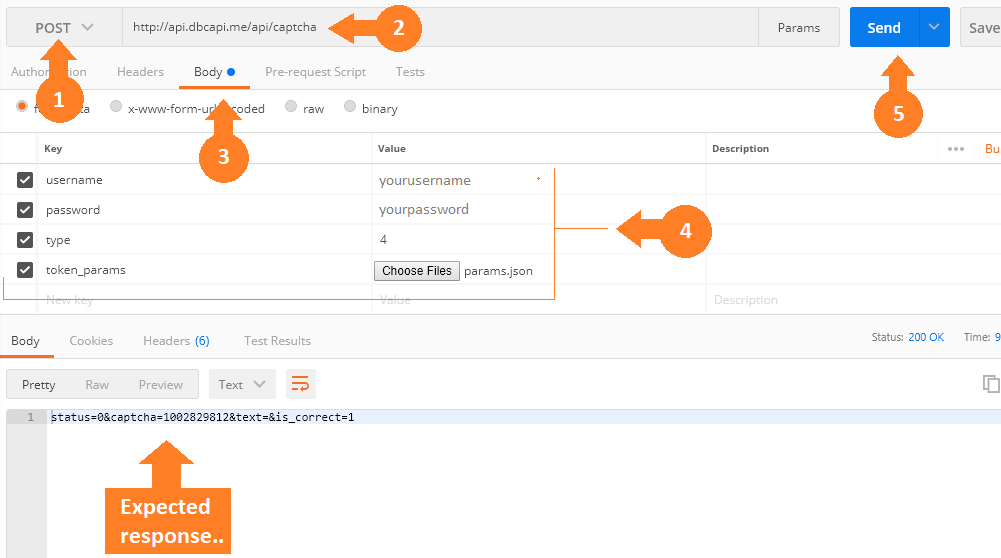Click the Send button

(883, 28)
